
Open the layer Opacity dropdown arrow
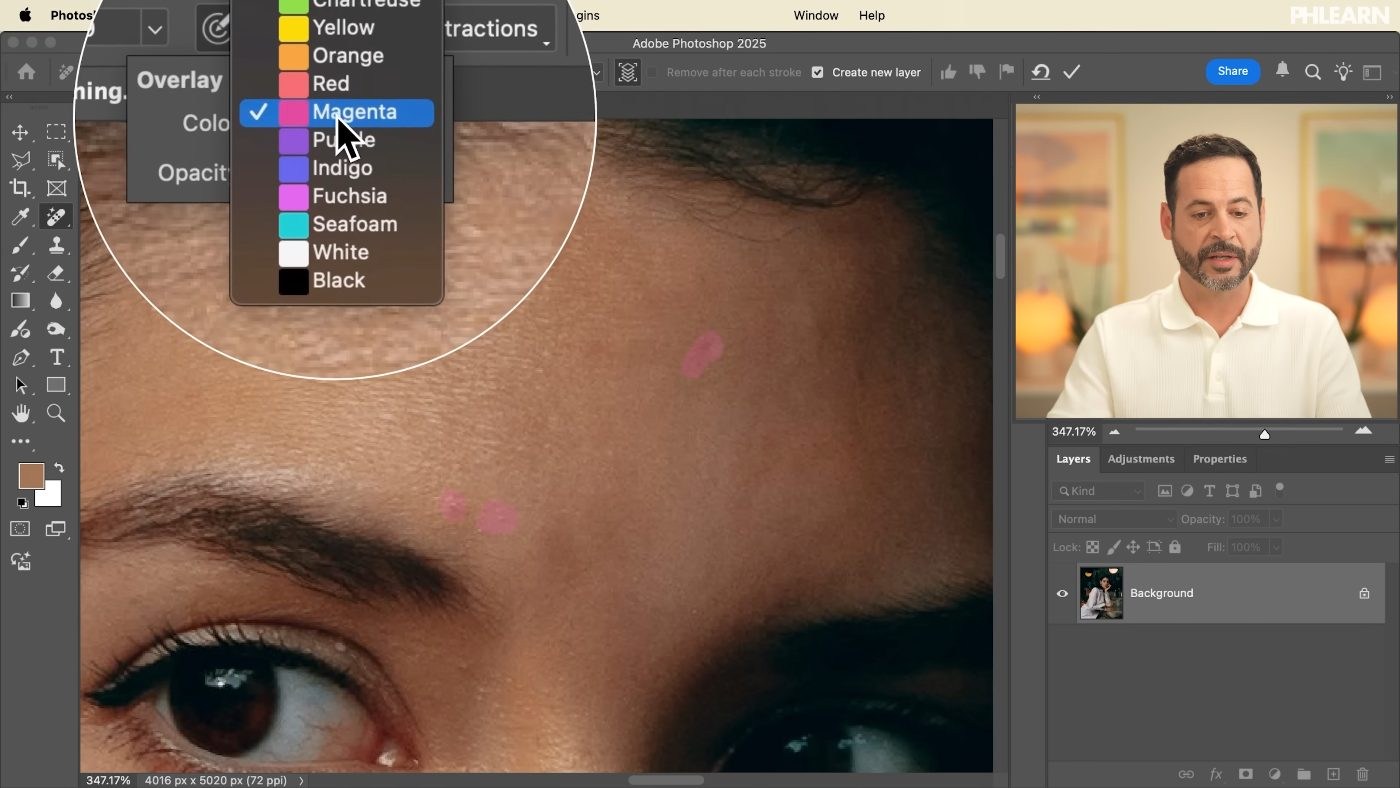[1275, 519]
